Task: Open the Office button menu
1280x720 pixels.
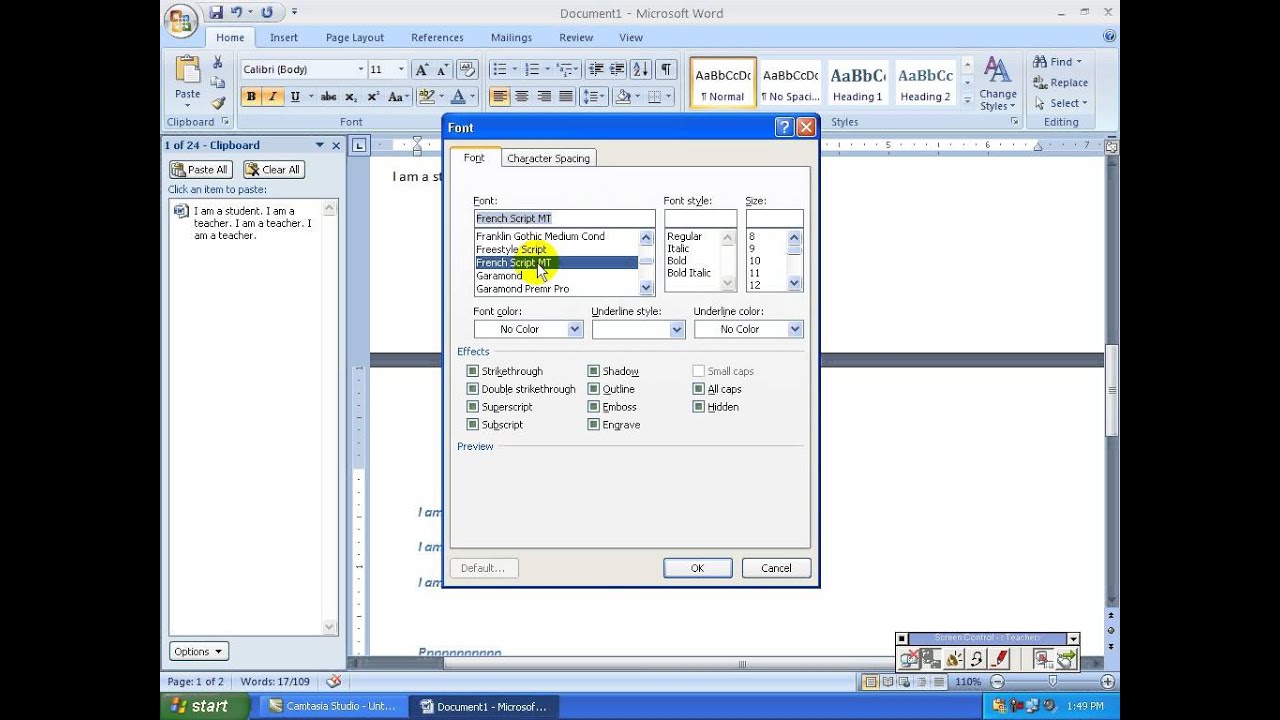Action: 182,21
